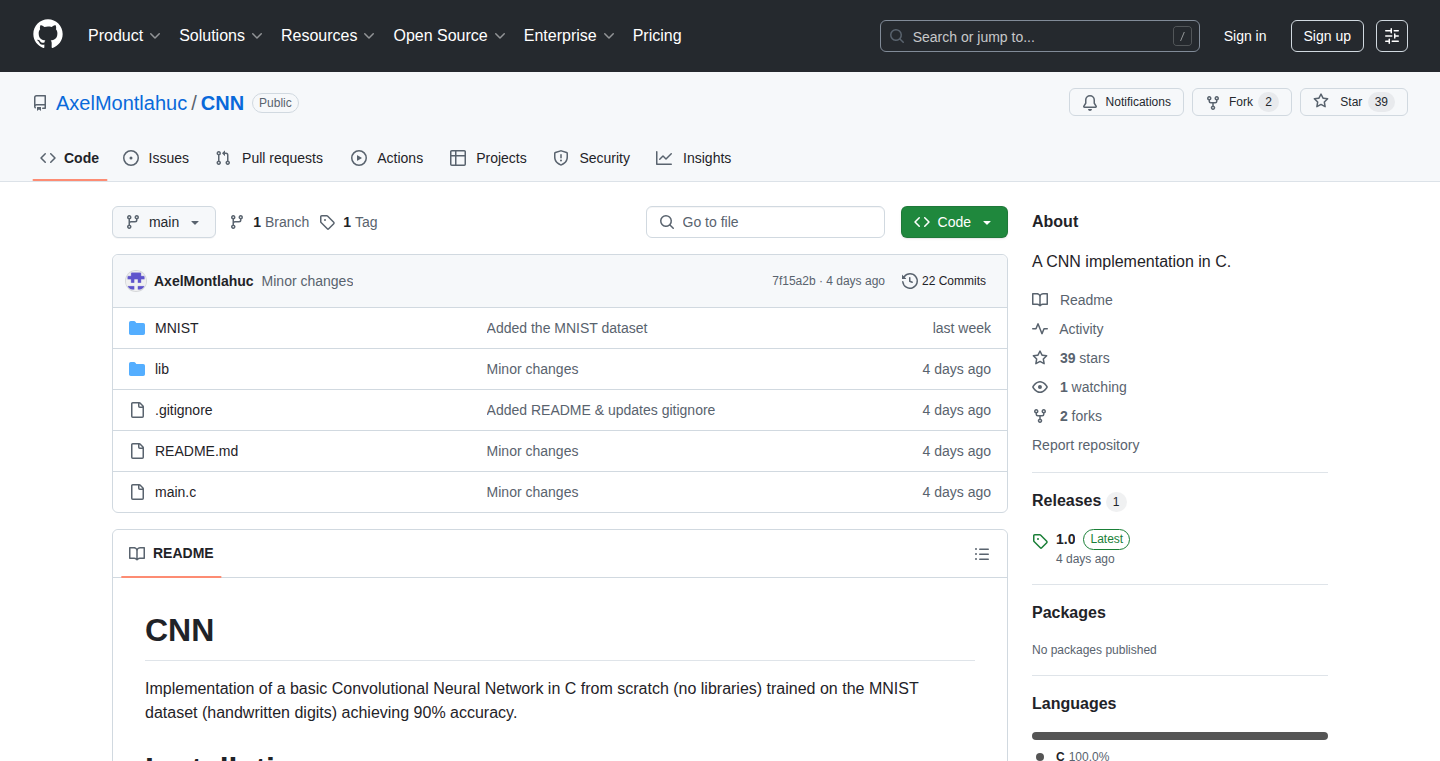Click the Go to file input
This screenshot has height=761, width=1440.
coord(765,222)
